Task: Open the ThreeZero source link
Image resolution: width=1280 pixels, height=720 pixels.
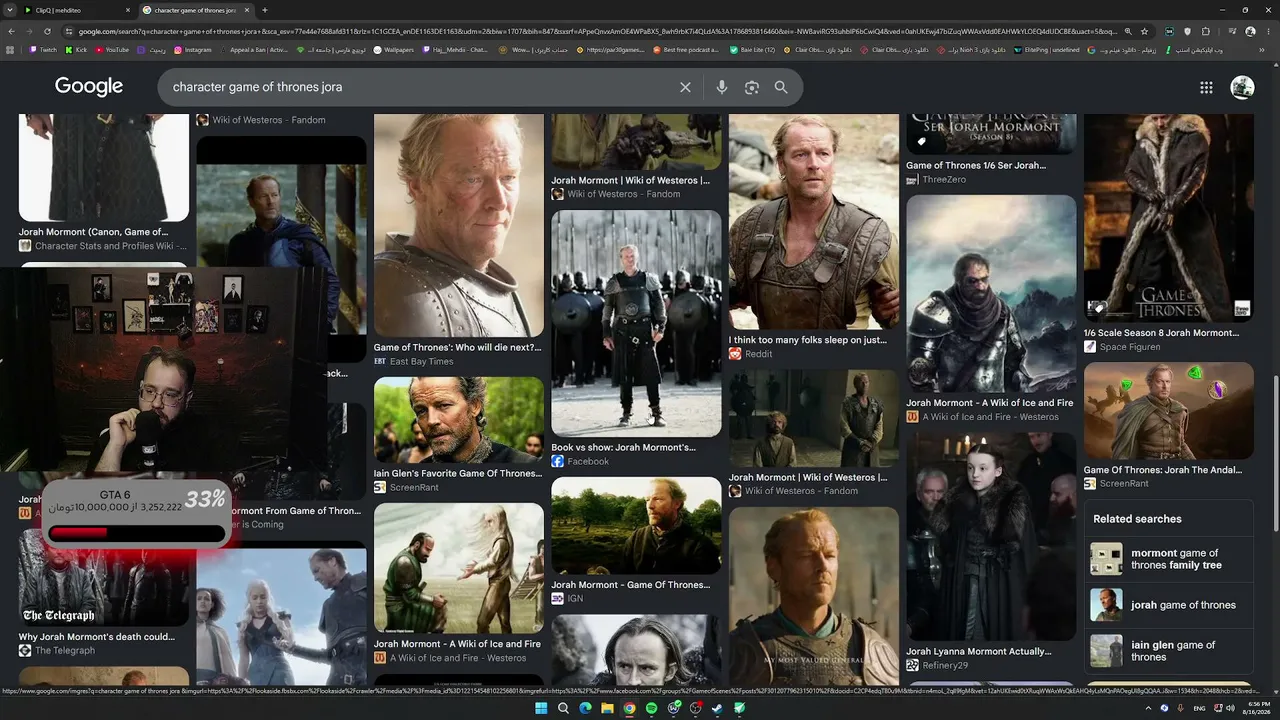Action: point(936,180)
